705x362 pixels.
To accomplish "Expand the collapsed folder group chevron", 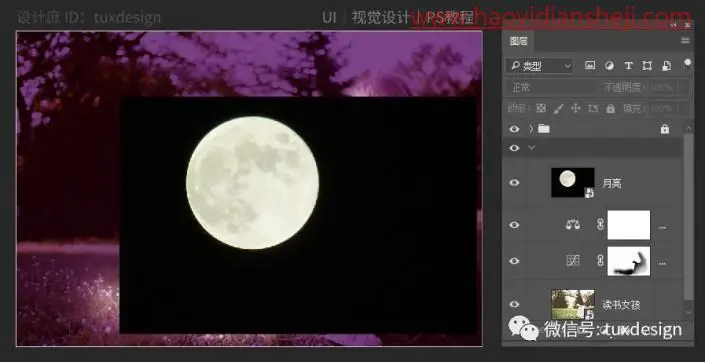I will pos(531,129).
